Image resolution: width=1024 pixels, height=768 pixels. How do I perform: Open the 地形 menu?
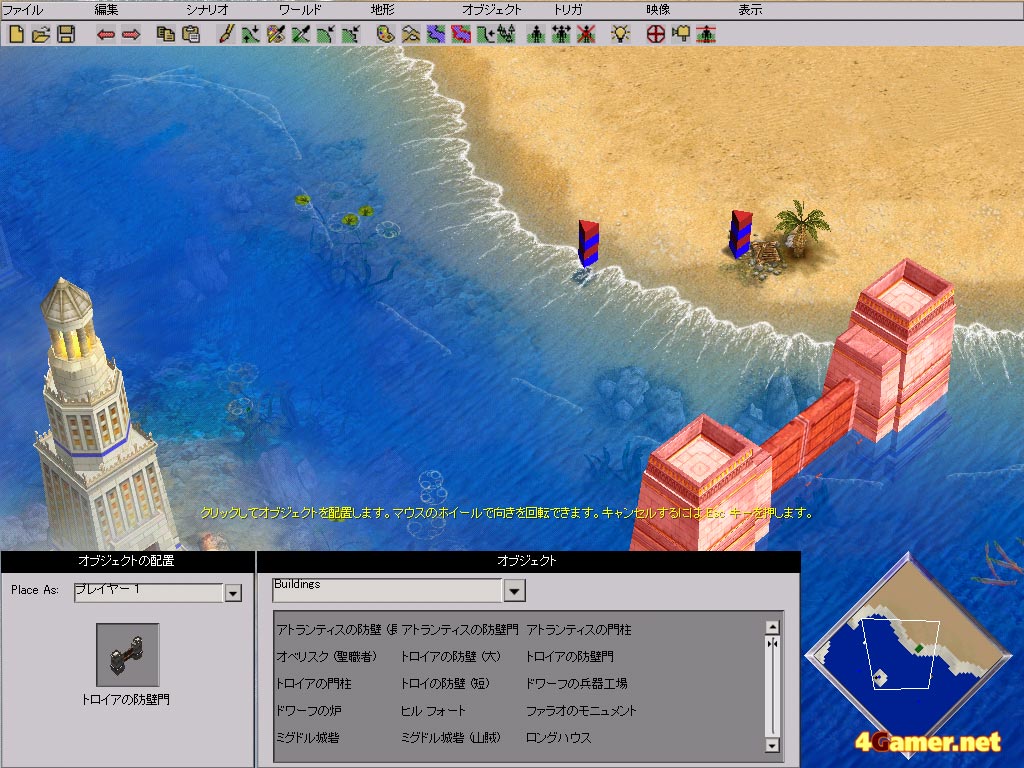[383, 10]
